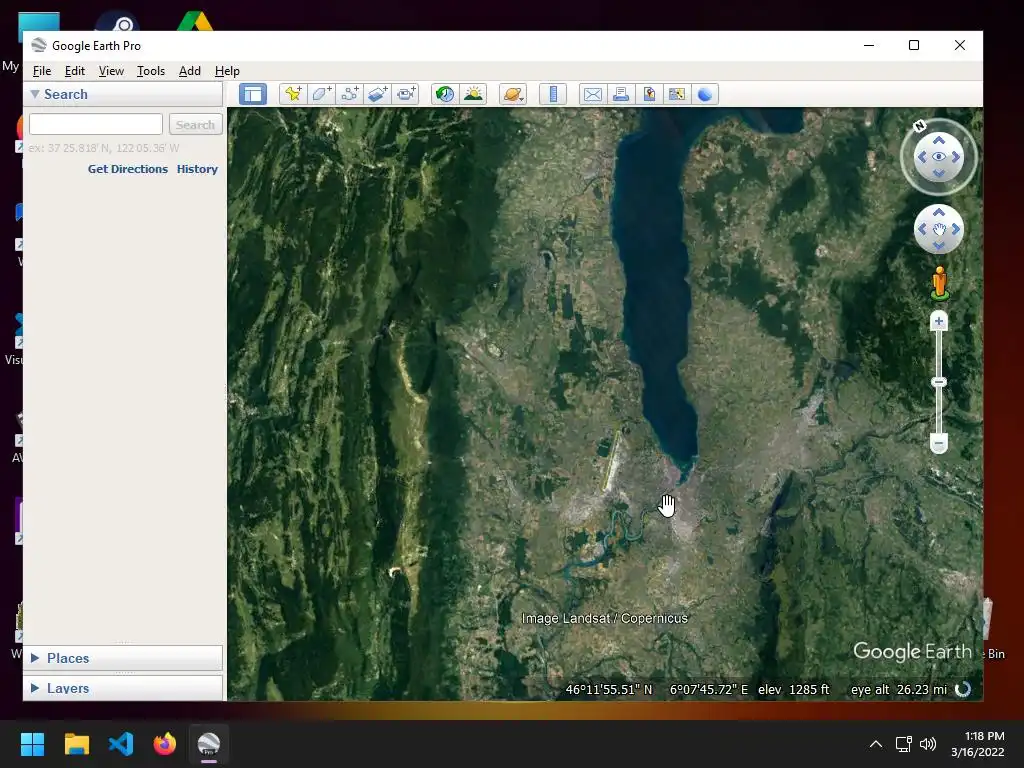Open the planet switcher icon
The width and height of the screenshot is (1024, 768).
[x=513, y=94]
